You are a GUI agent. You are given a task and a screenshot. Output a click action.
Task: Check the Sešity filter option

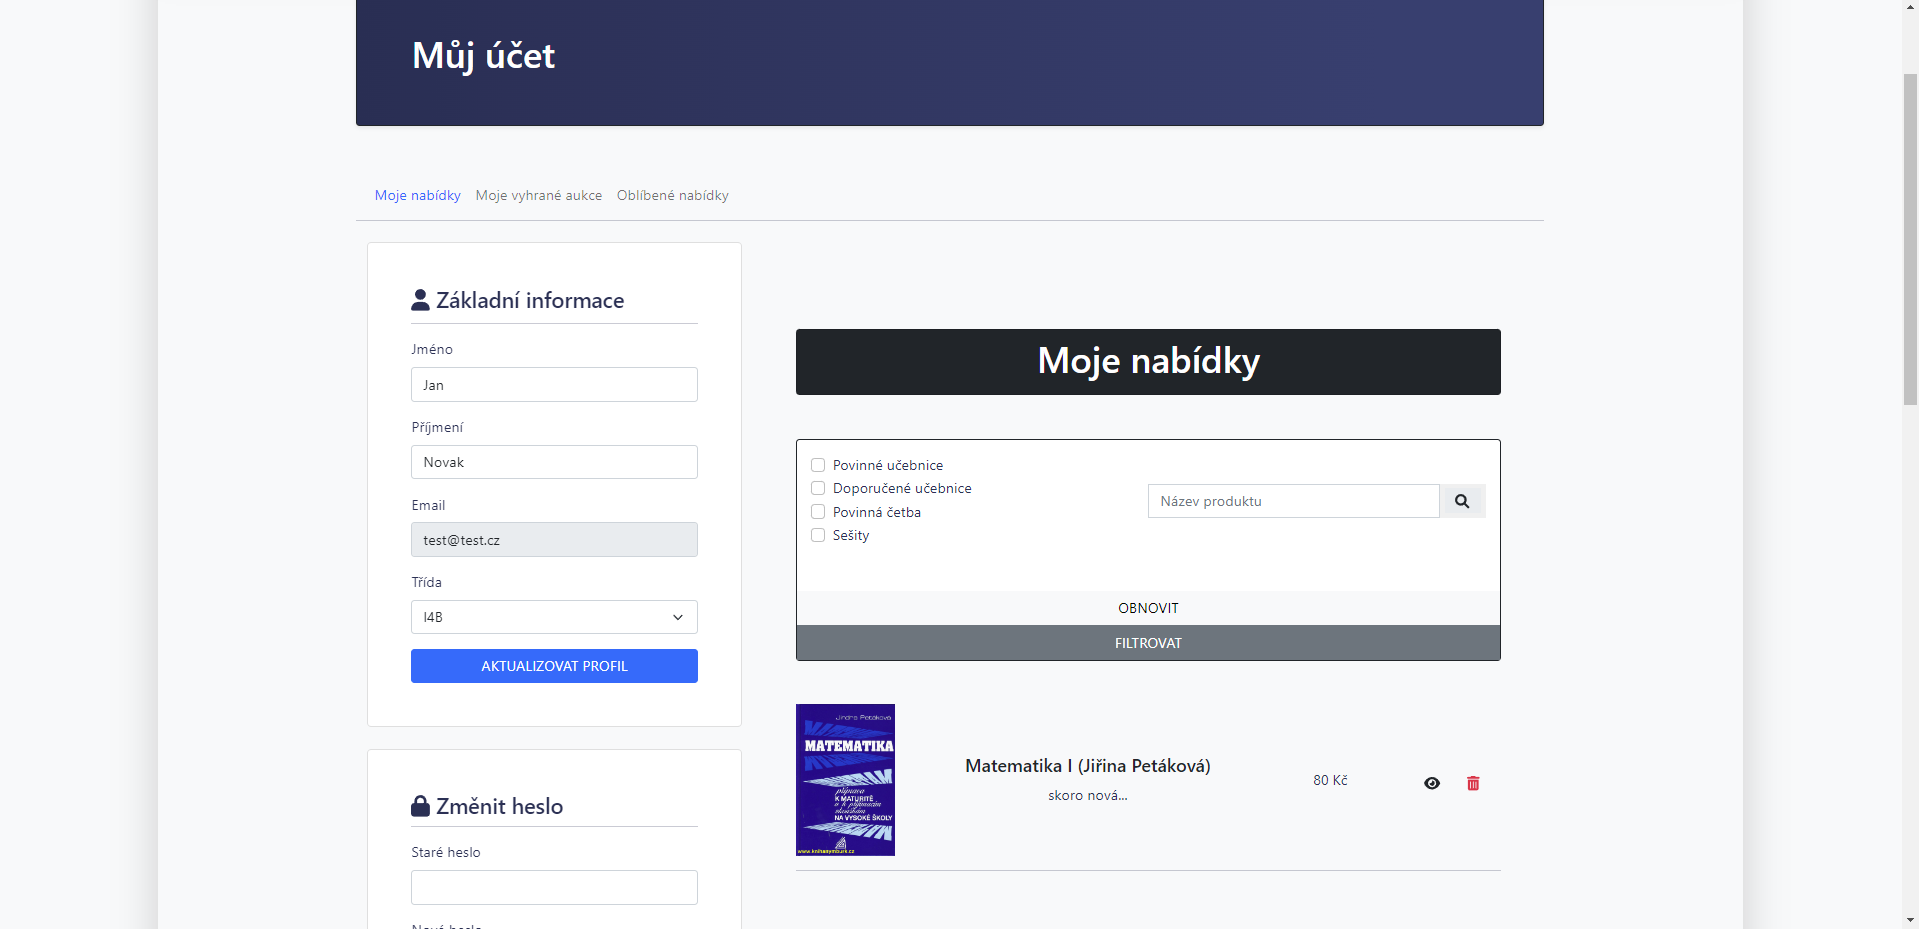click(x=817, y=535)
